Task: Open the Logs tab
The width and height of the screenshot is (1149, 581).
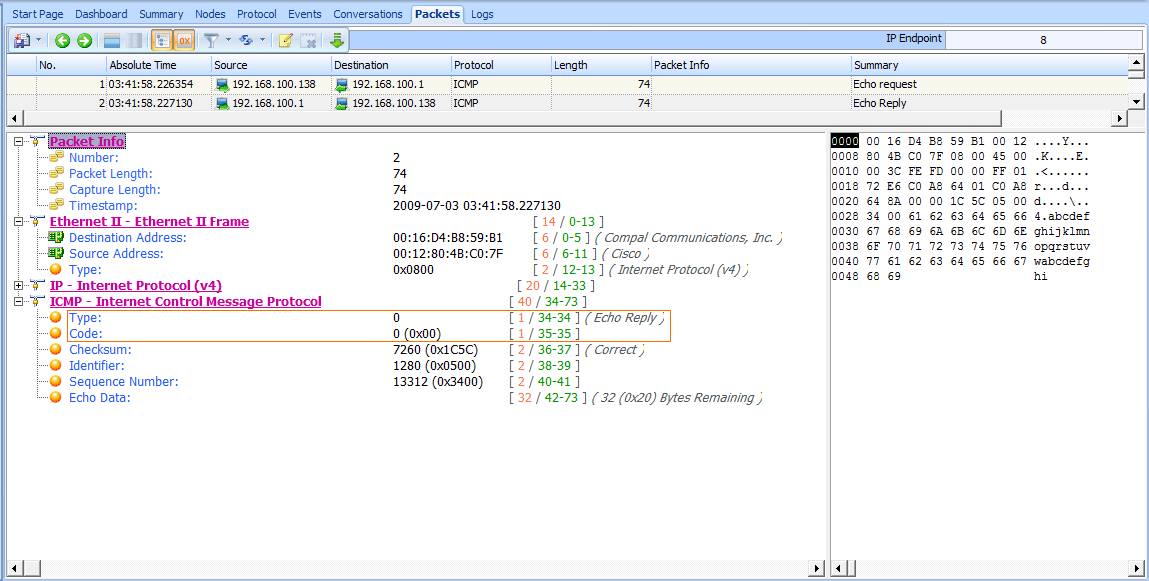Action: coord(482,14)
